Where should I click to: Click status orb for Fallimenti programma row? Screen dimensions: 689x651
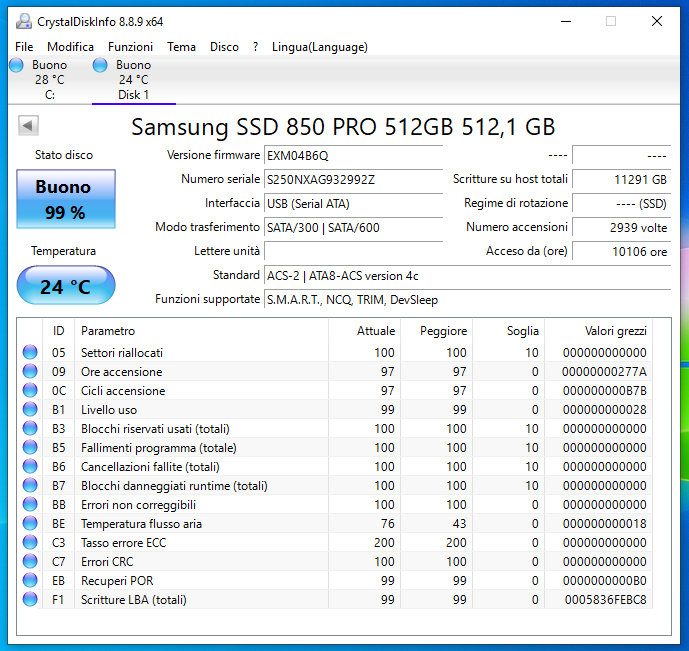pyautogui.click(x=30, y=447)
